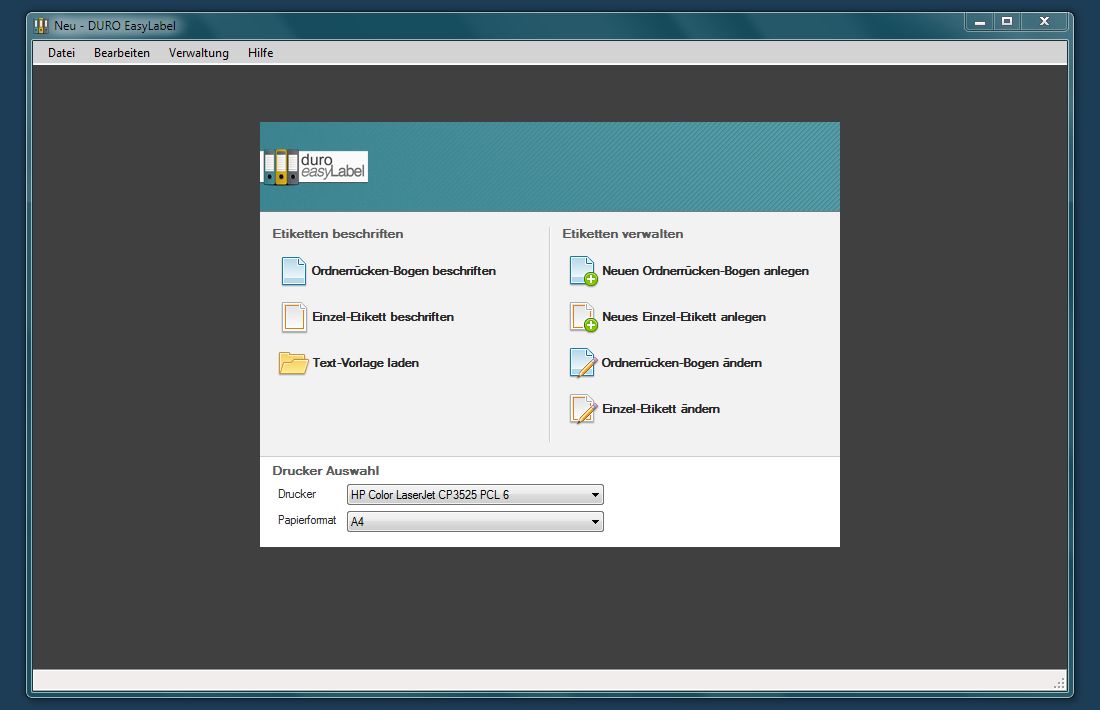The width and height of the screenshot is (1100, 710).
Task: Open the Drucker printer dropdown
Action: (475, 495)
